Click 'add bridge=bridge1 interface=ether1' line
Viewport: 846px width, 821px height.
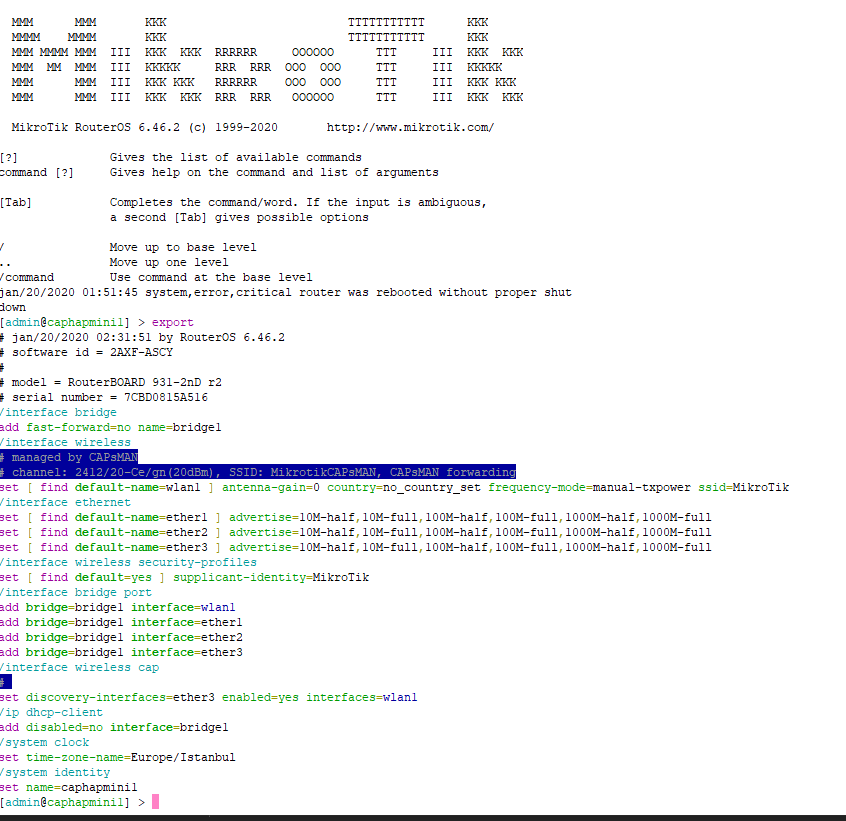(121, 622)
